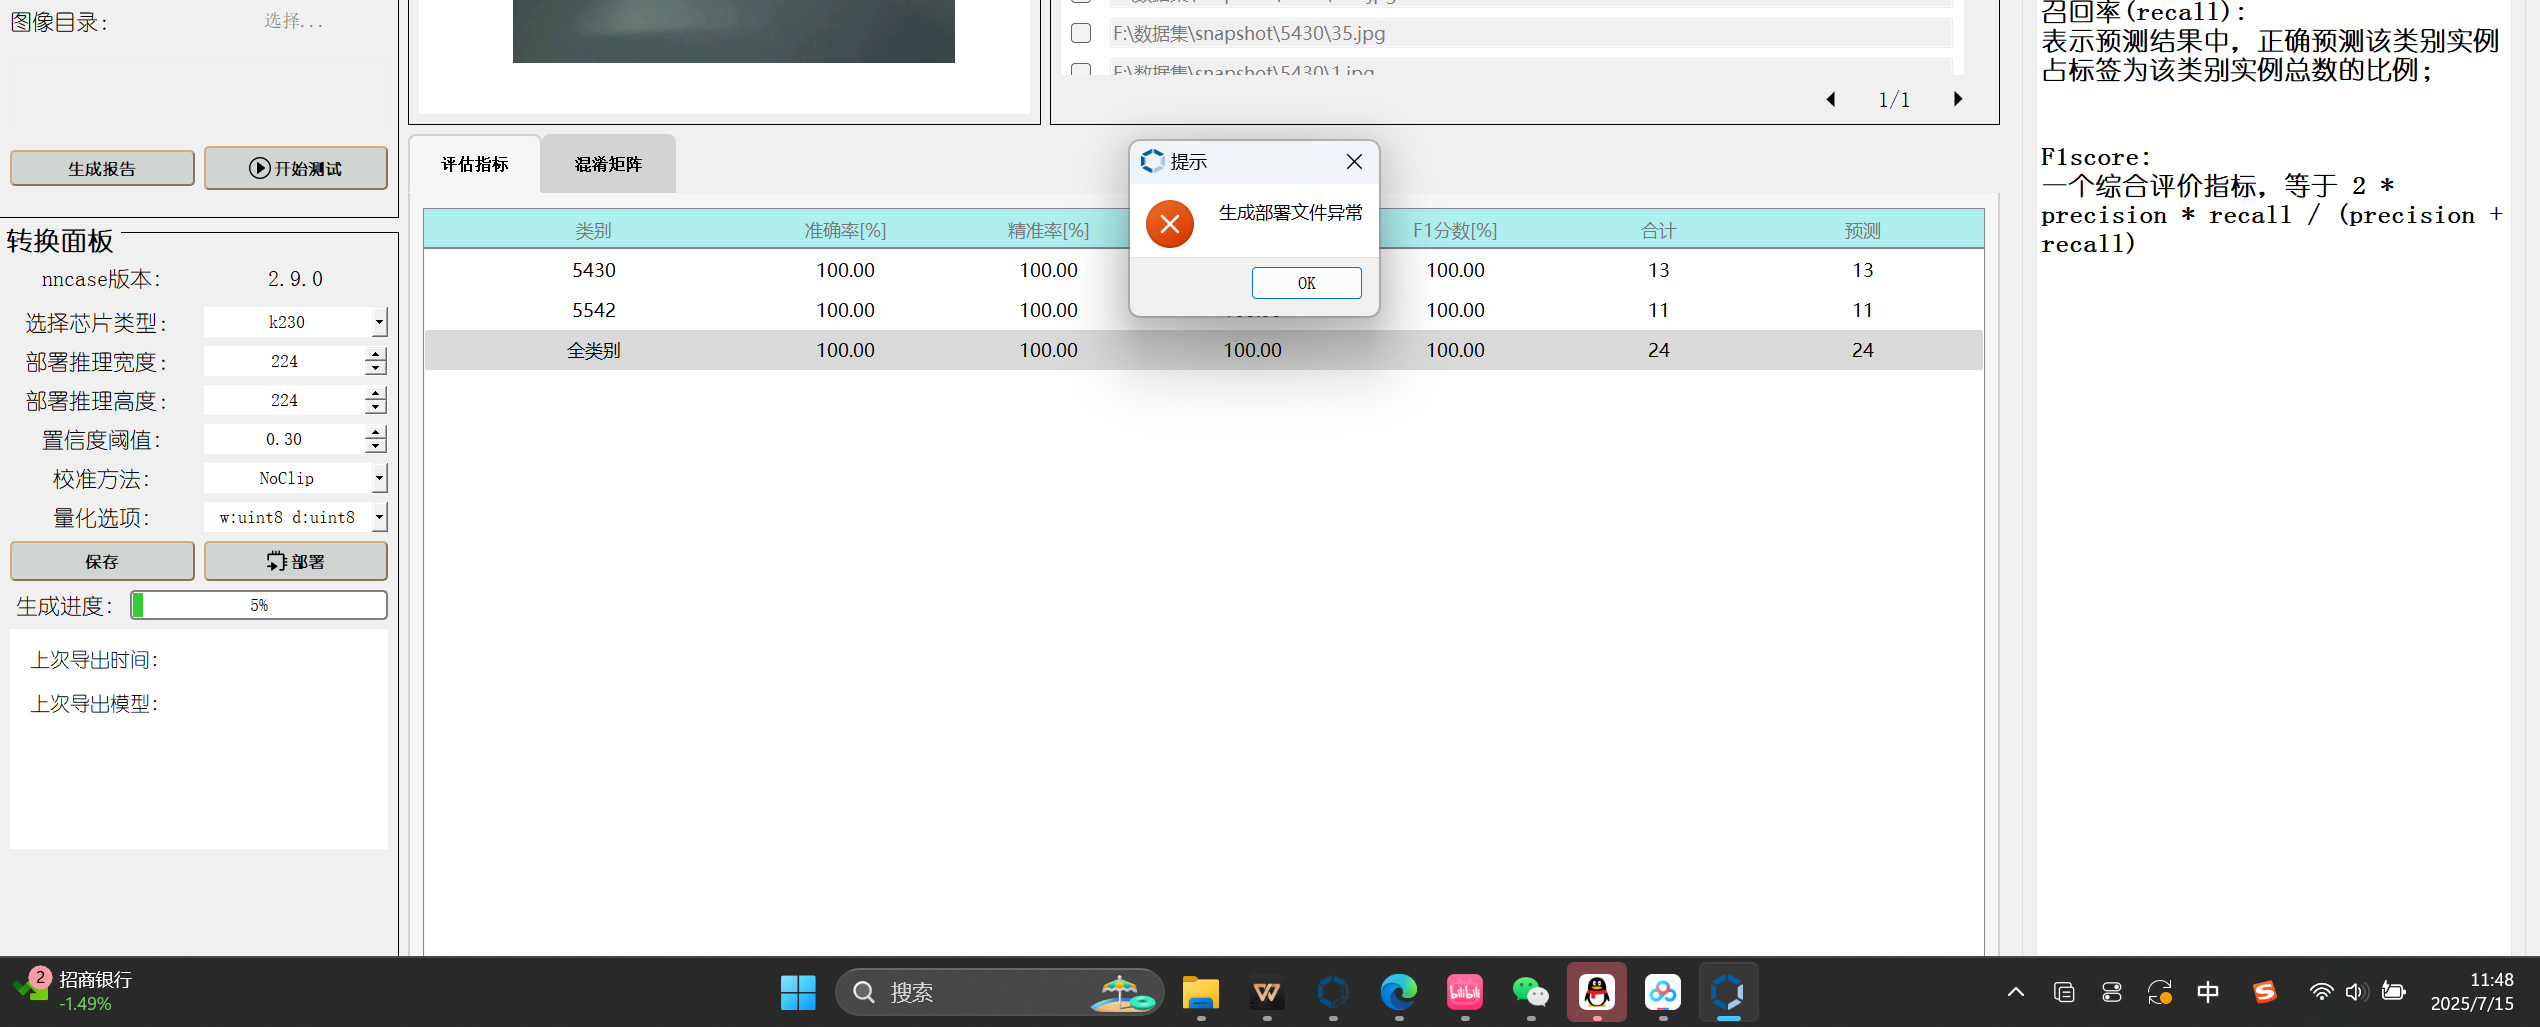Viewport: 2540px width, 1027px height.
Task: Open File Explorer from the taskbar
Action: 1201,992
